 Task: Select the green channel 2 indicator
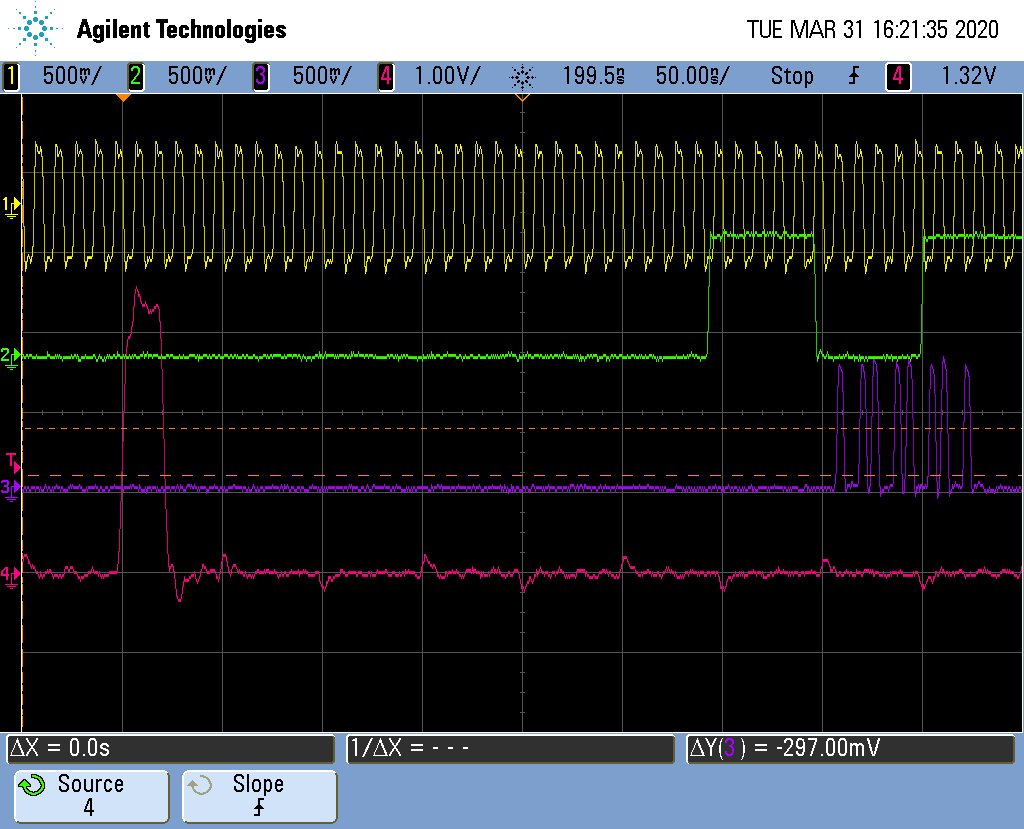pyautogui.click(x=135, y=76)
